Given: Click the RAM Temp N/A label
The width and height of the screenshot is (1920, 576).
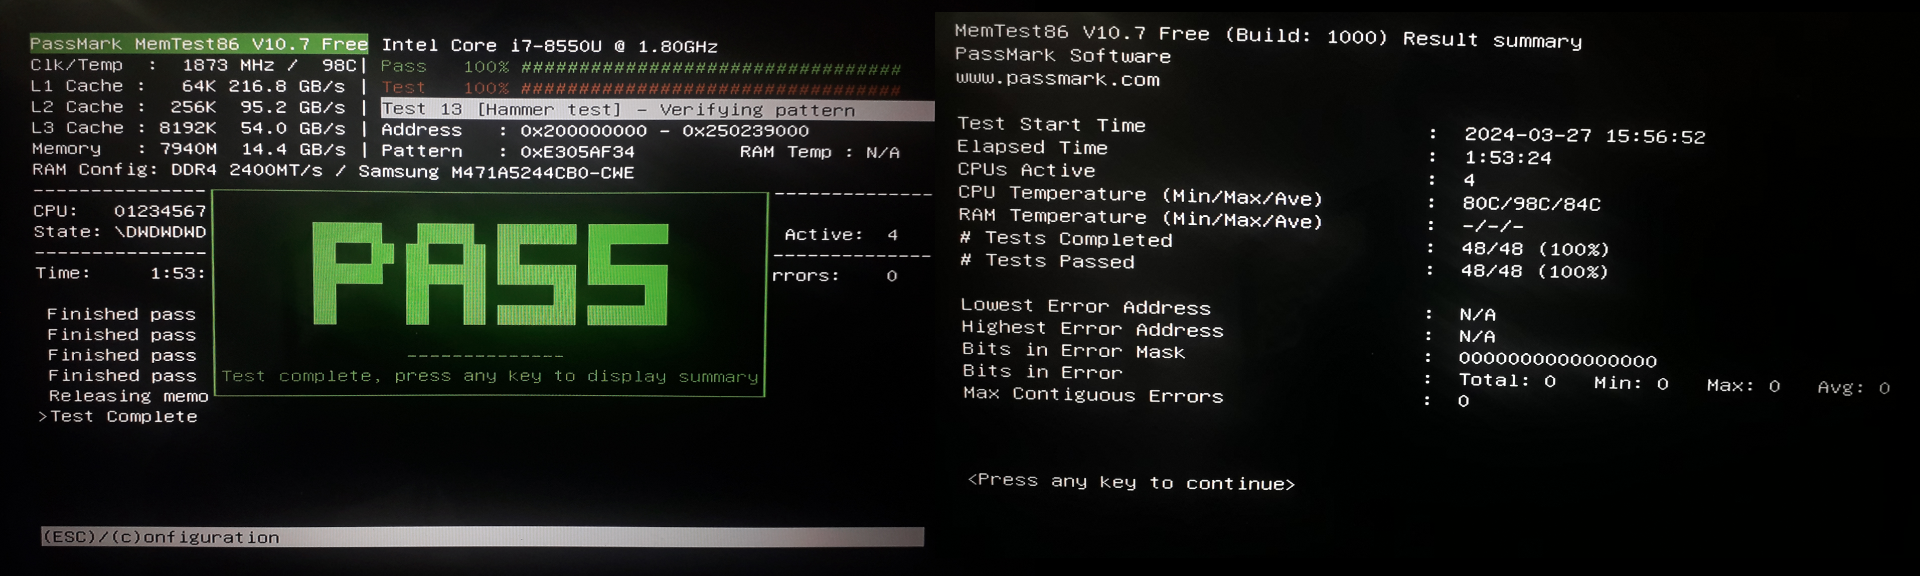Looking at the screenshot, I should [x=819, y=152].
